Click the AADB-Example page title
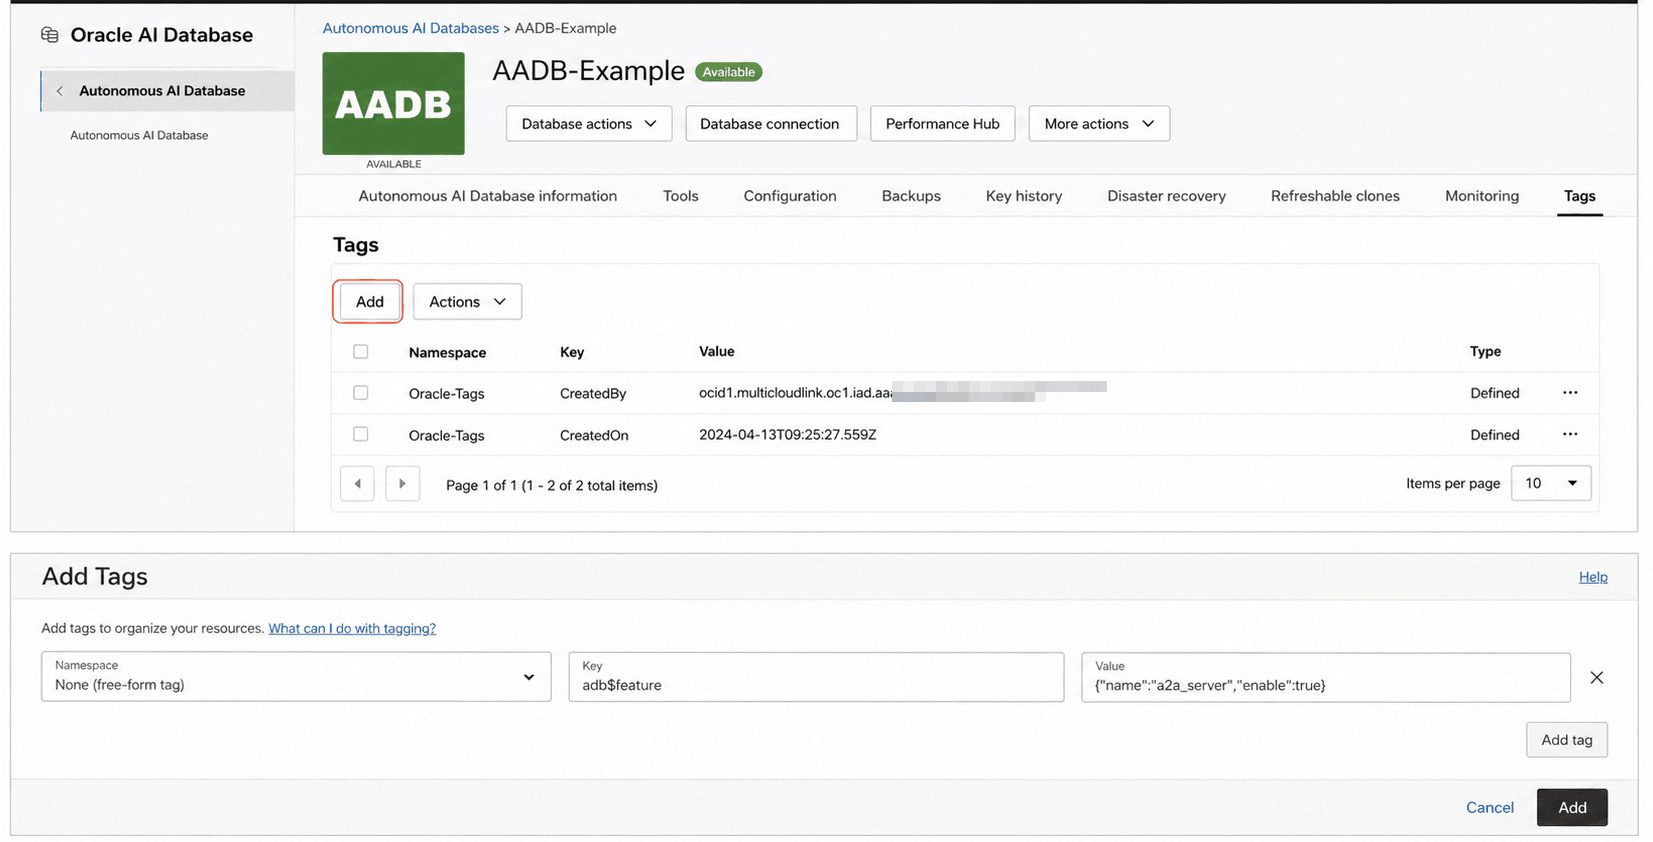Viewport: 1653px width, 842px height. [x=588, y=71]
